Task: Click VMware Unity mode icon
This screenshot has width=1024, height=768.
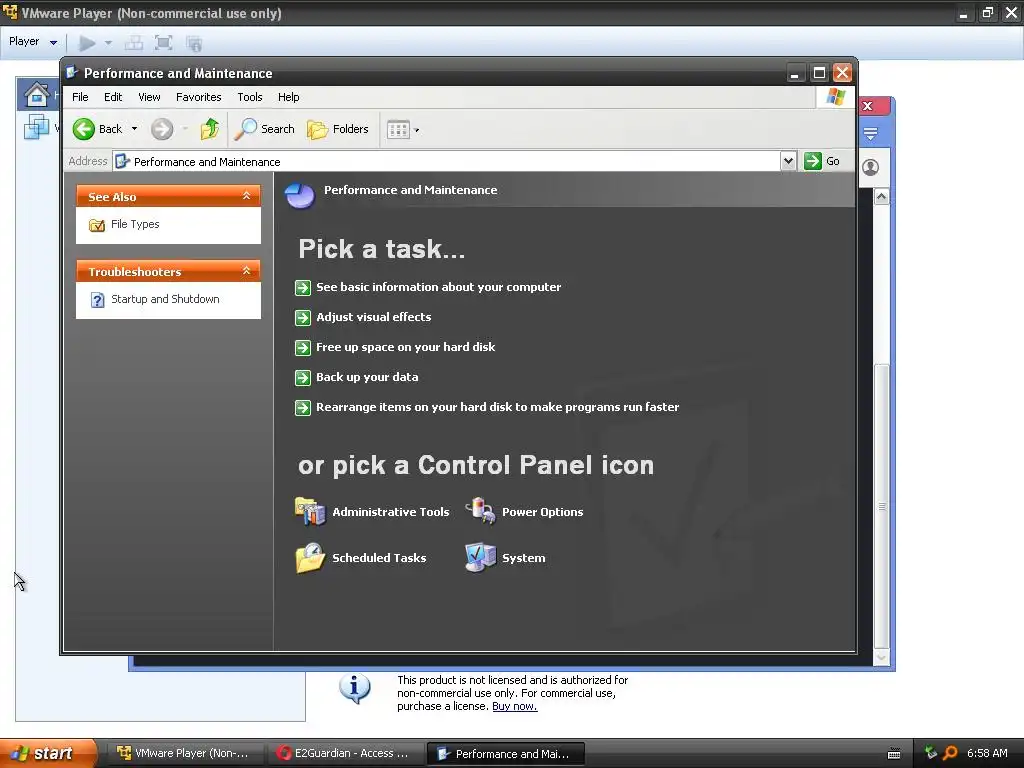Action: [x=194, y=43]
